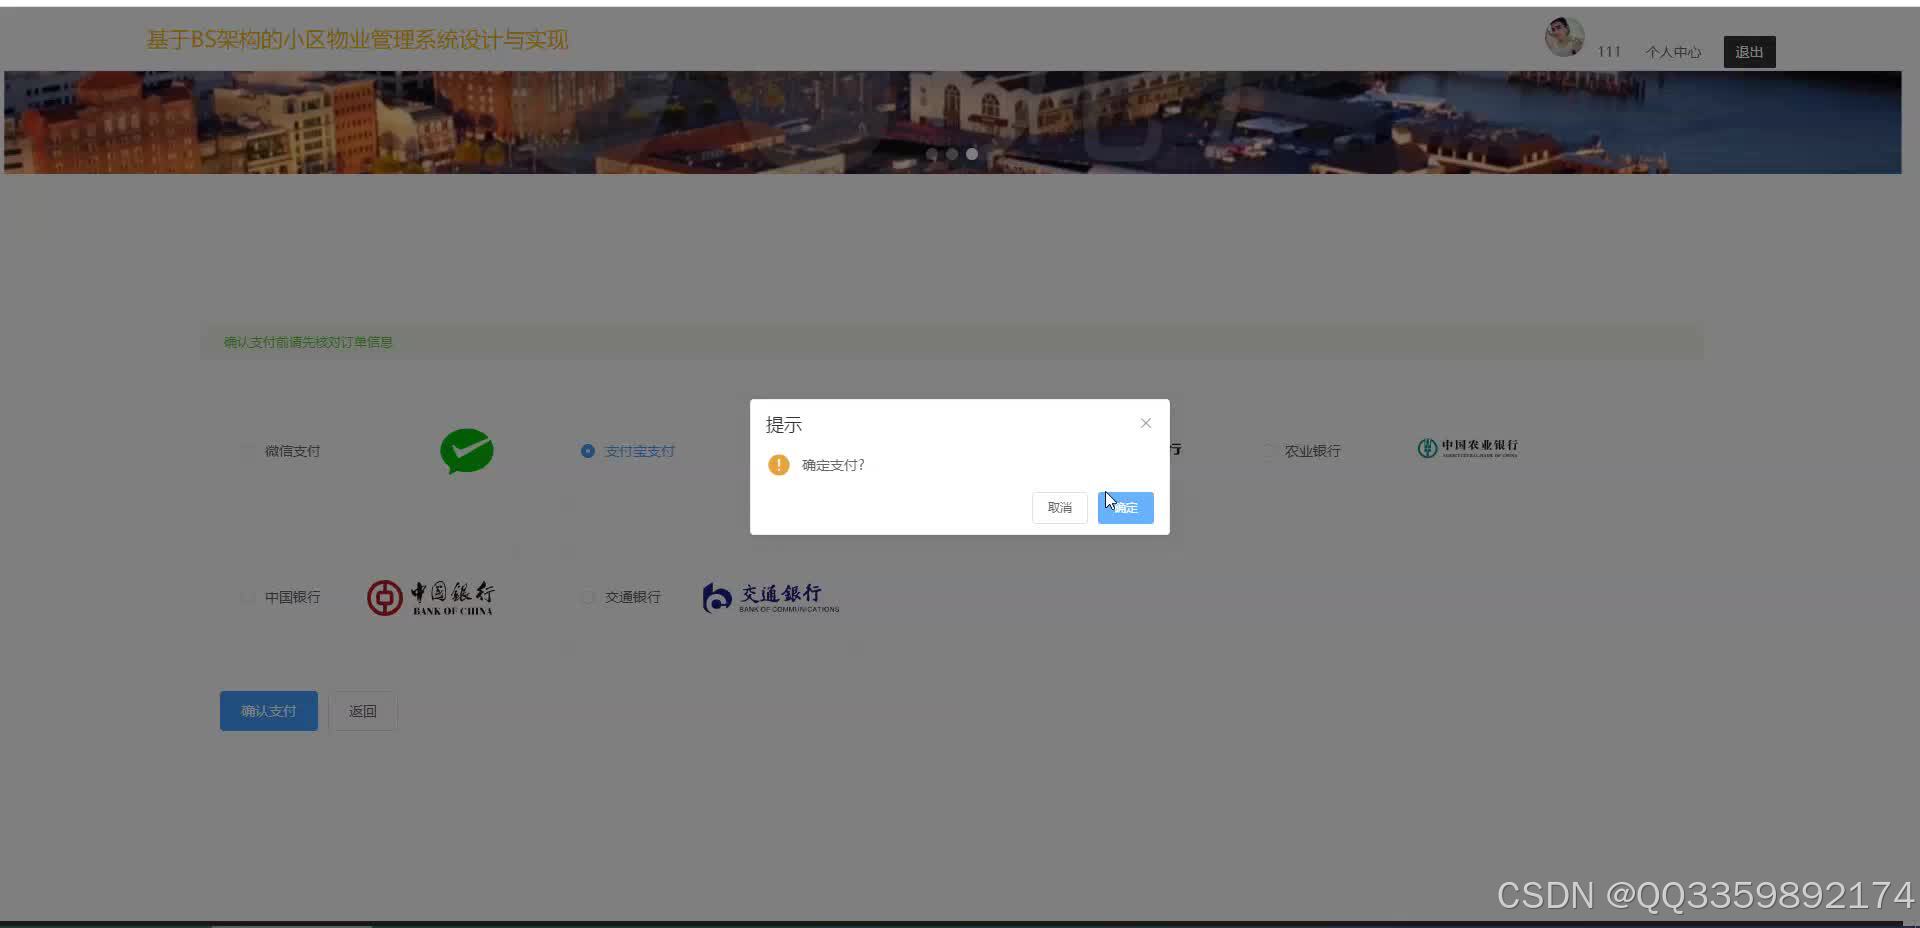The width and height of the screenshot is (1920, 928).
Task: Click the 提示 dialog title
Action: pyautogui.click(x=784, y=425)
